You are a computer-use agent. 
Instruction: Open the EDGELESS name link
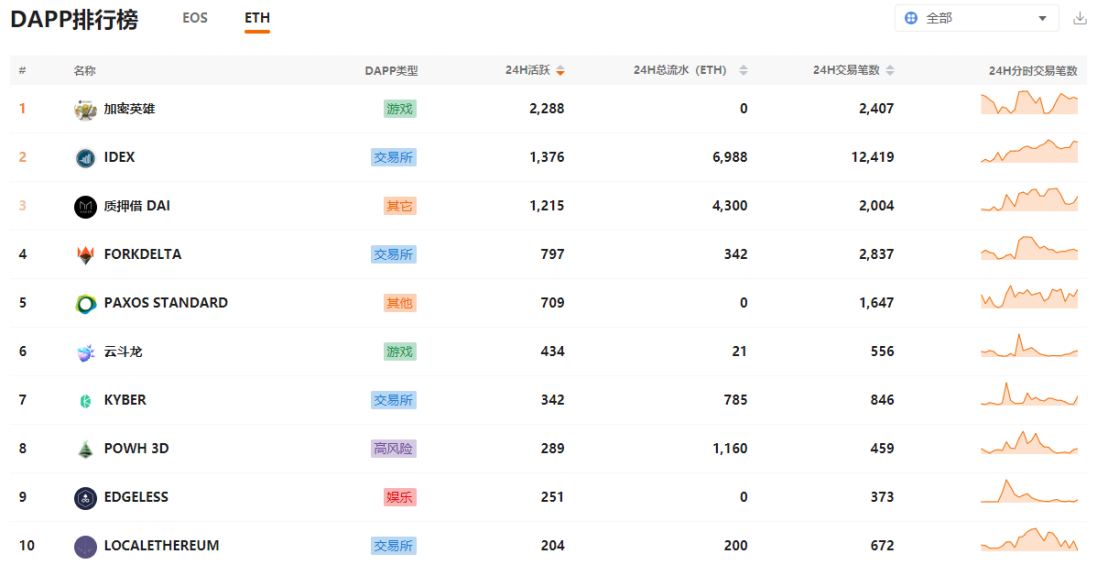(137, 497)
